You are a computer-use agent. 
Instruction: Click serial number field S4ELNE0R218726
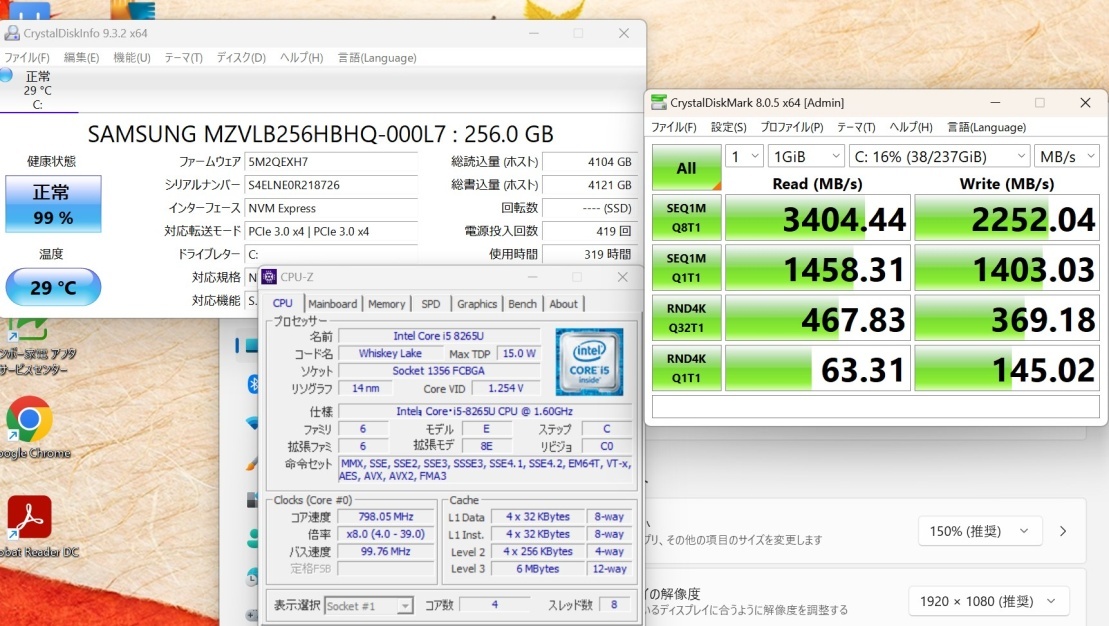click(x=331, y=185)
